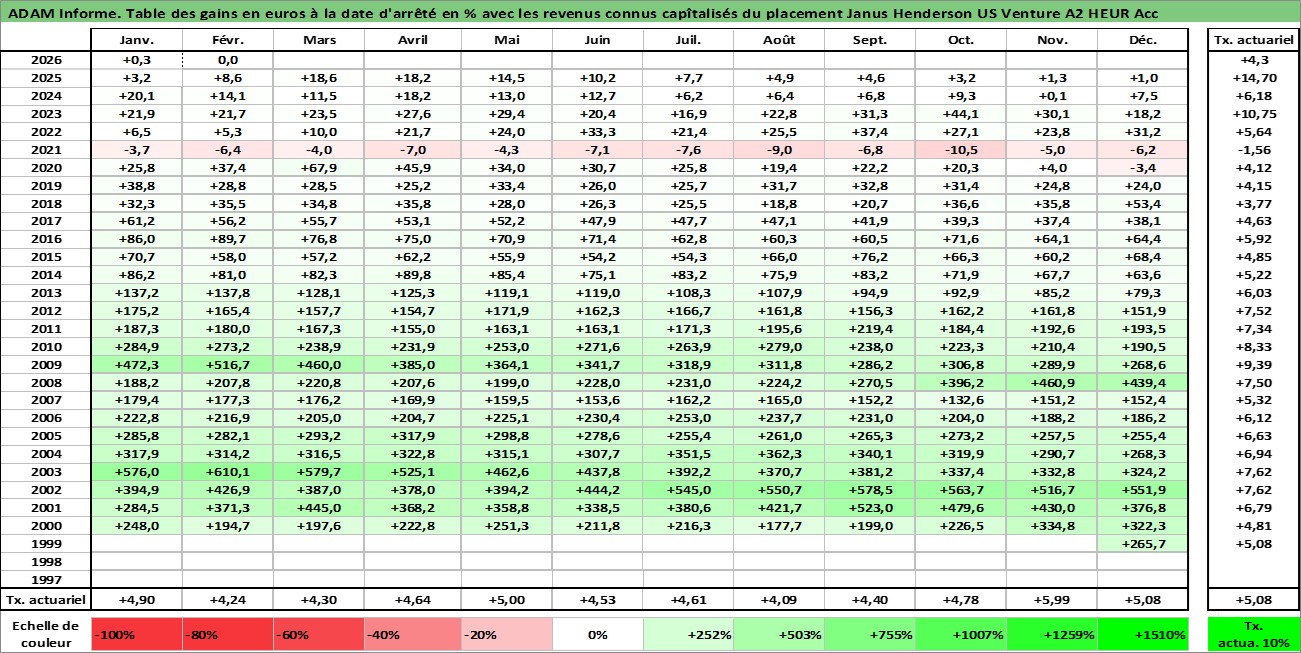Click December 2002 value +551,9
Image resolution: width=1301 pixels, height=653 pixels.
tap(1142, 490)
